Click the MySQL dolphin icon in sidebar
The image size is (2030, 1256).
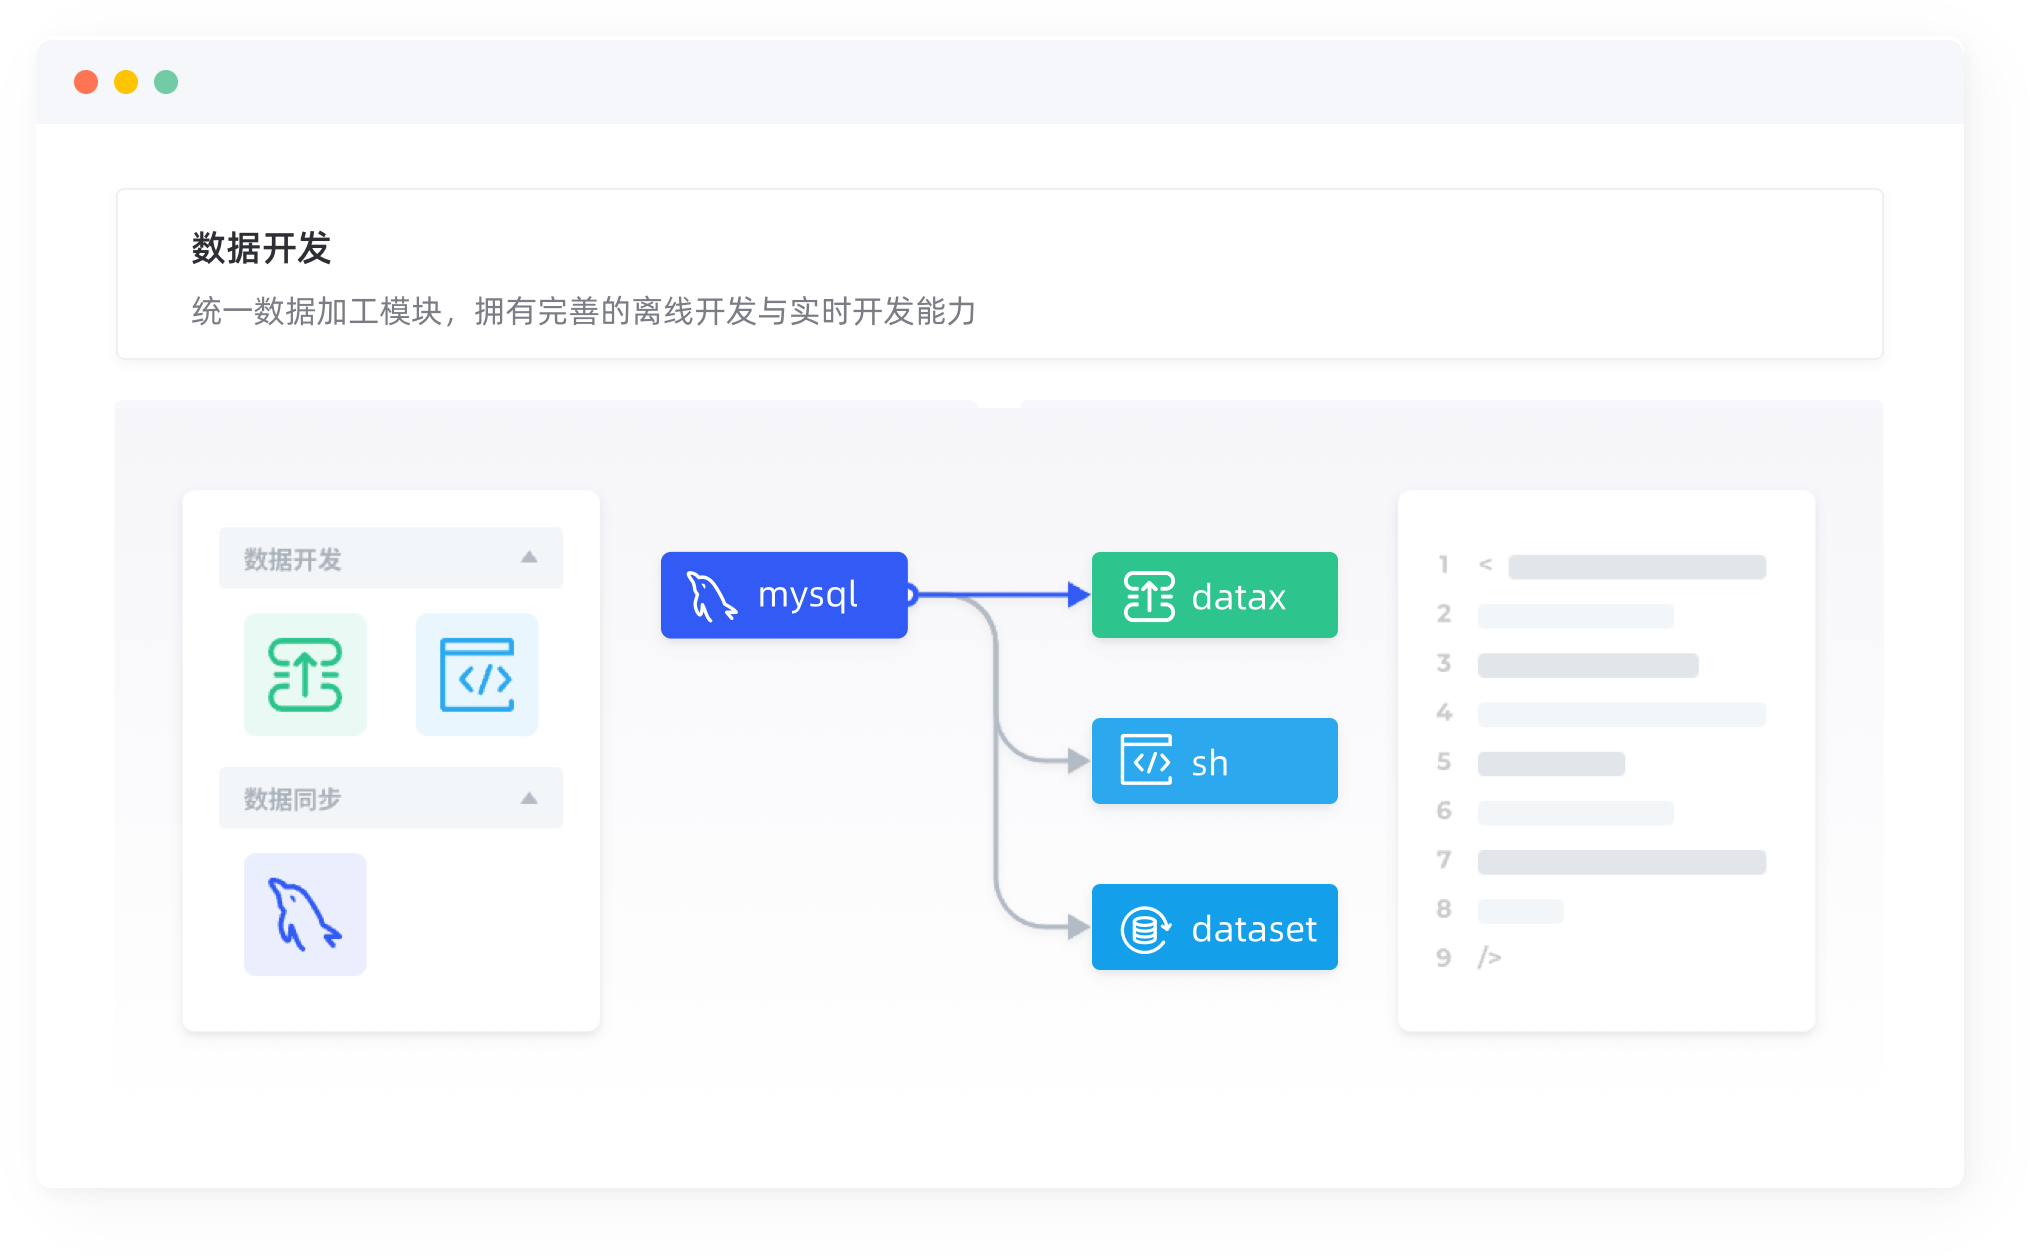click(305, 914)
